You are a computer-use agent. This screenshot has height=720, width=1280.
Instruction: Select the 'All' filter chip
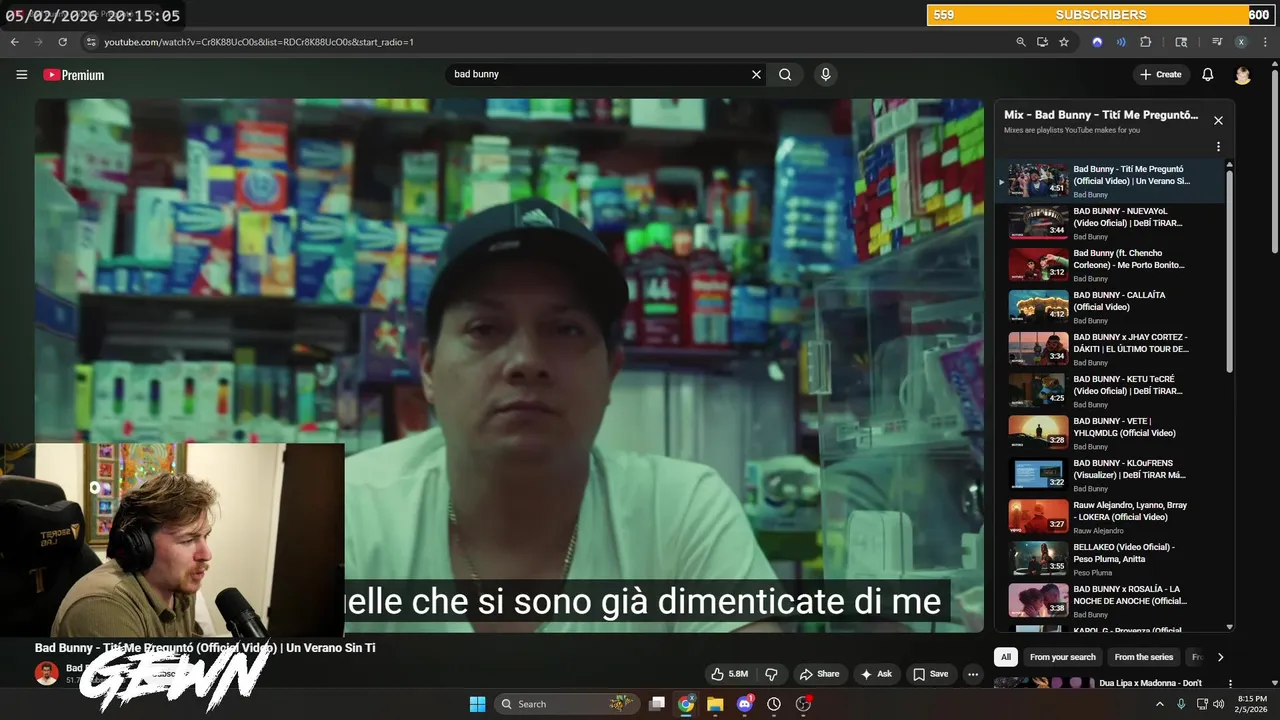coord(1006,657)
